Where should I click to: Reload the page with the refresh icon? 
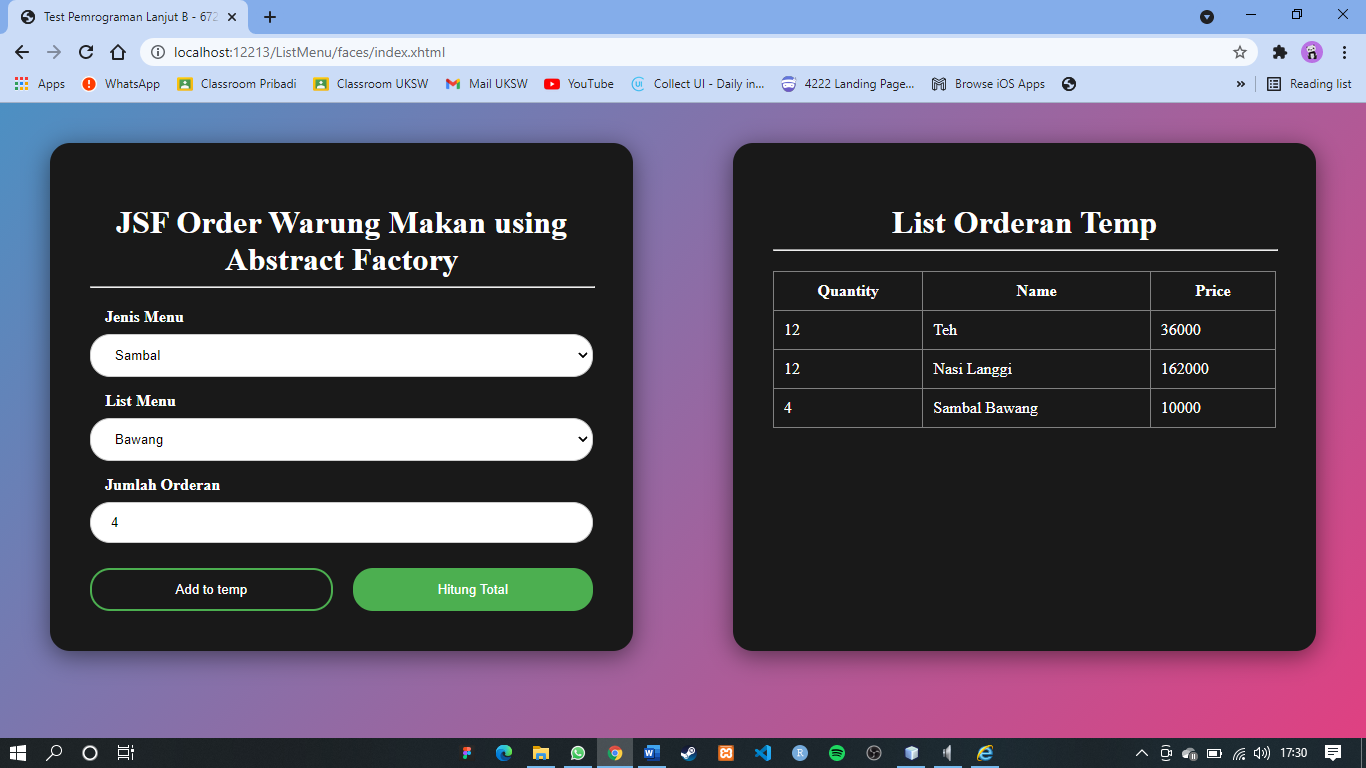[86, 52]
